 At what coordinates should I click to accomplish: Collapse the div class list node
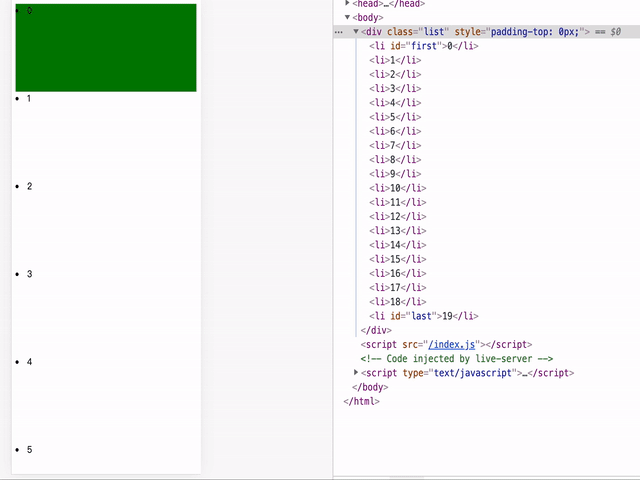pos(356,31)
